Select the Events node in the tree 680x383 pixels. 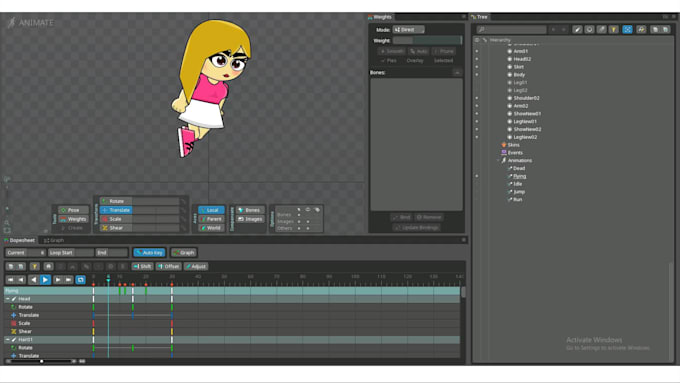515,153
